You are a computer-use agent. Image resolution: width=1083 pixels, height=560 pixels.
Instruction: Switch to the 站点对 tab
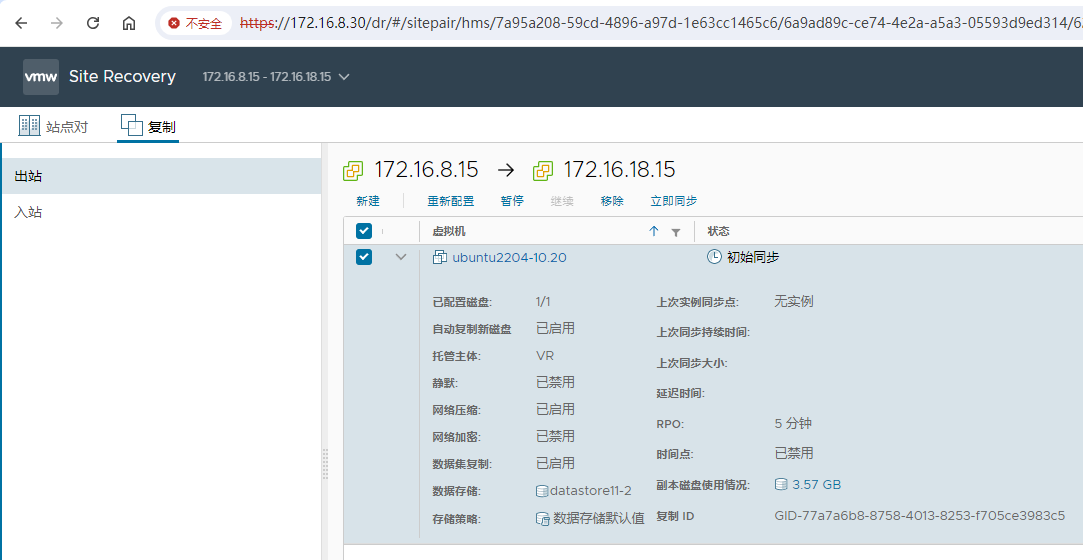click(x=54, y=126)
